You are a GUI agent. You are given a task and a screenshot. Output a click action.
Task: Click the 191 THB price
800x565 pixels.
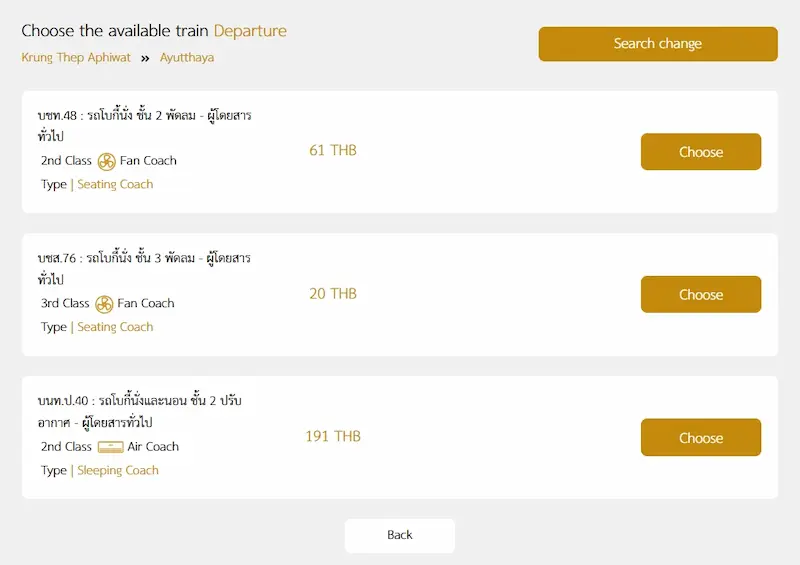coord(333,437)
